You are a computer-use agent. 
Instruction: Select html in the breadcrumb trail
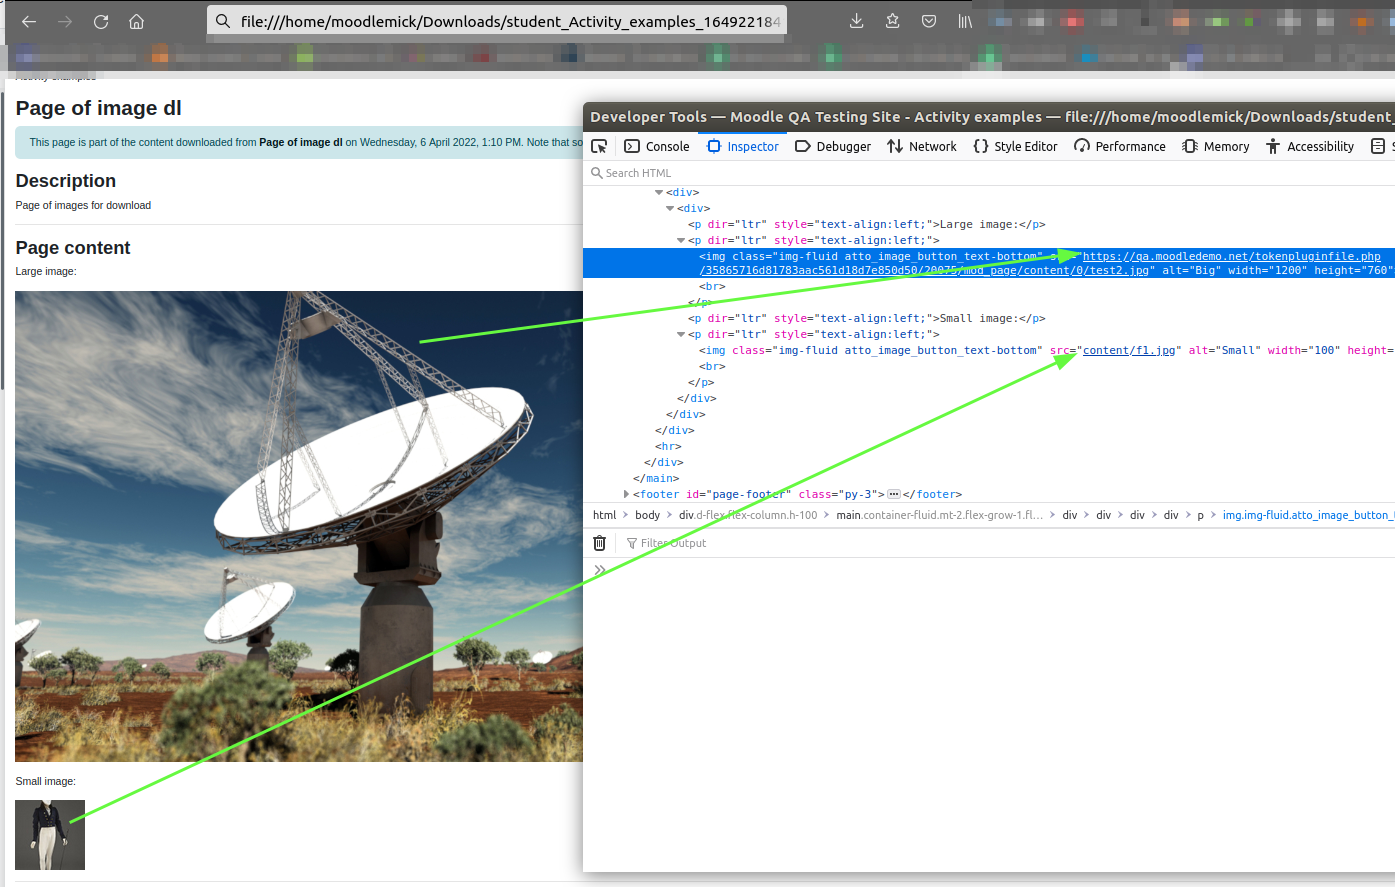[605, 515]
